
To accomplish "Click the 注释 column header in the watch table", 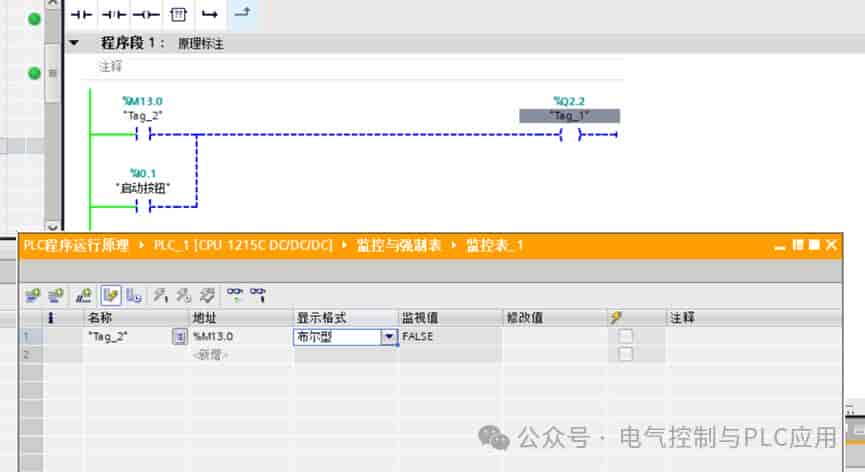I will [x=754, y=318].
